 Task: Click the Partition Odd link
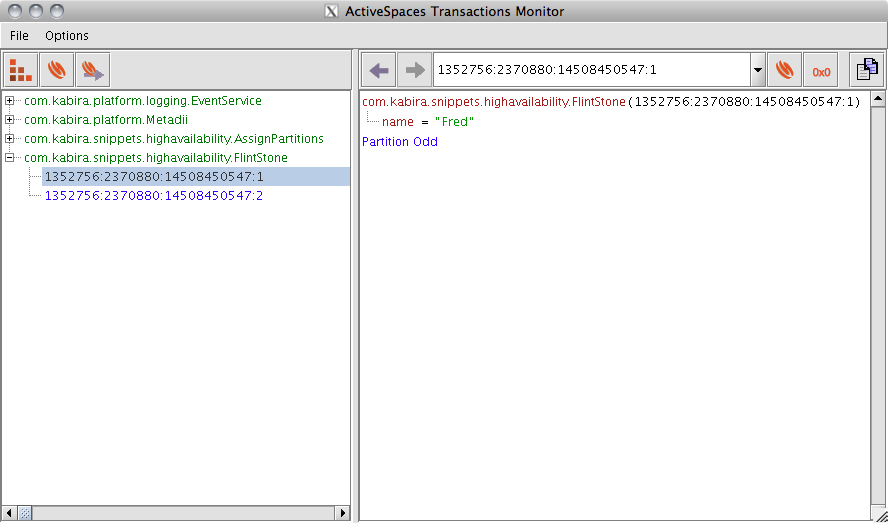point(400,142)
